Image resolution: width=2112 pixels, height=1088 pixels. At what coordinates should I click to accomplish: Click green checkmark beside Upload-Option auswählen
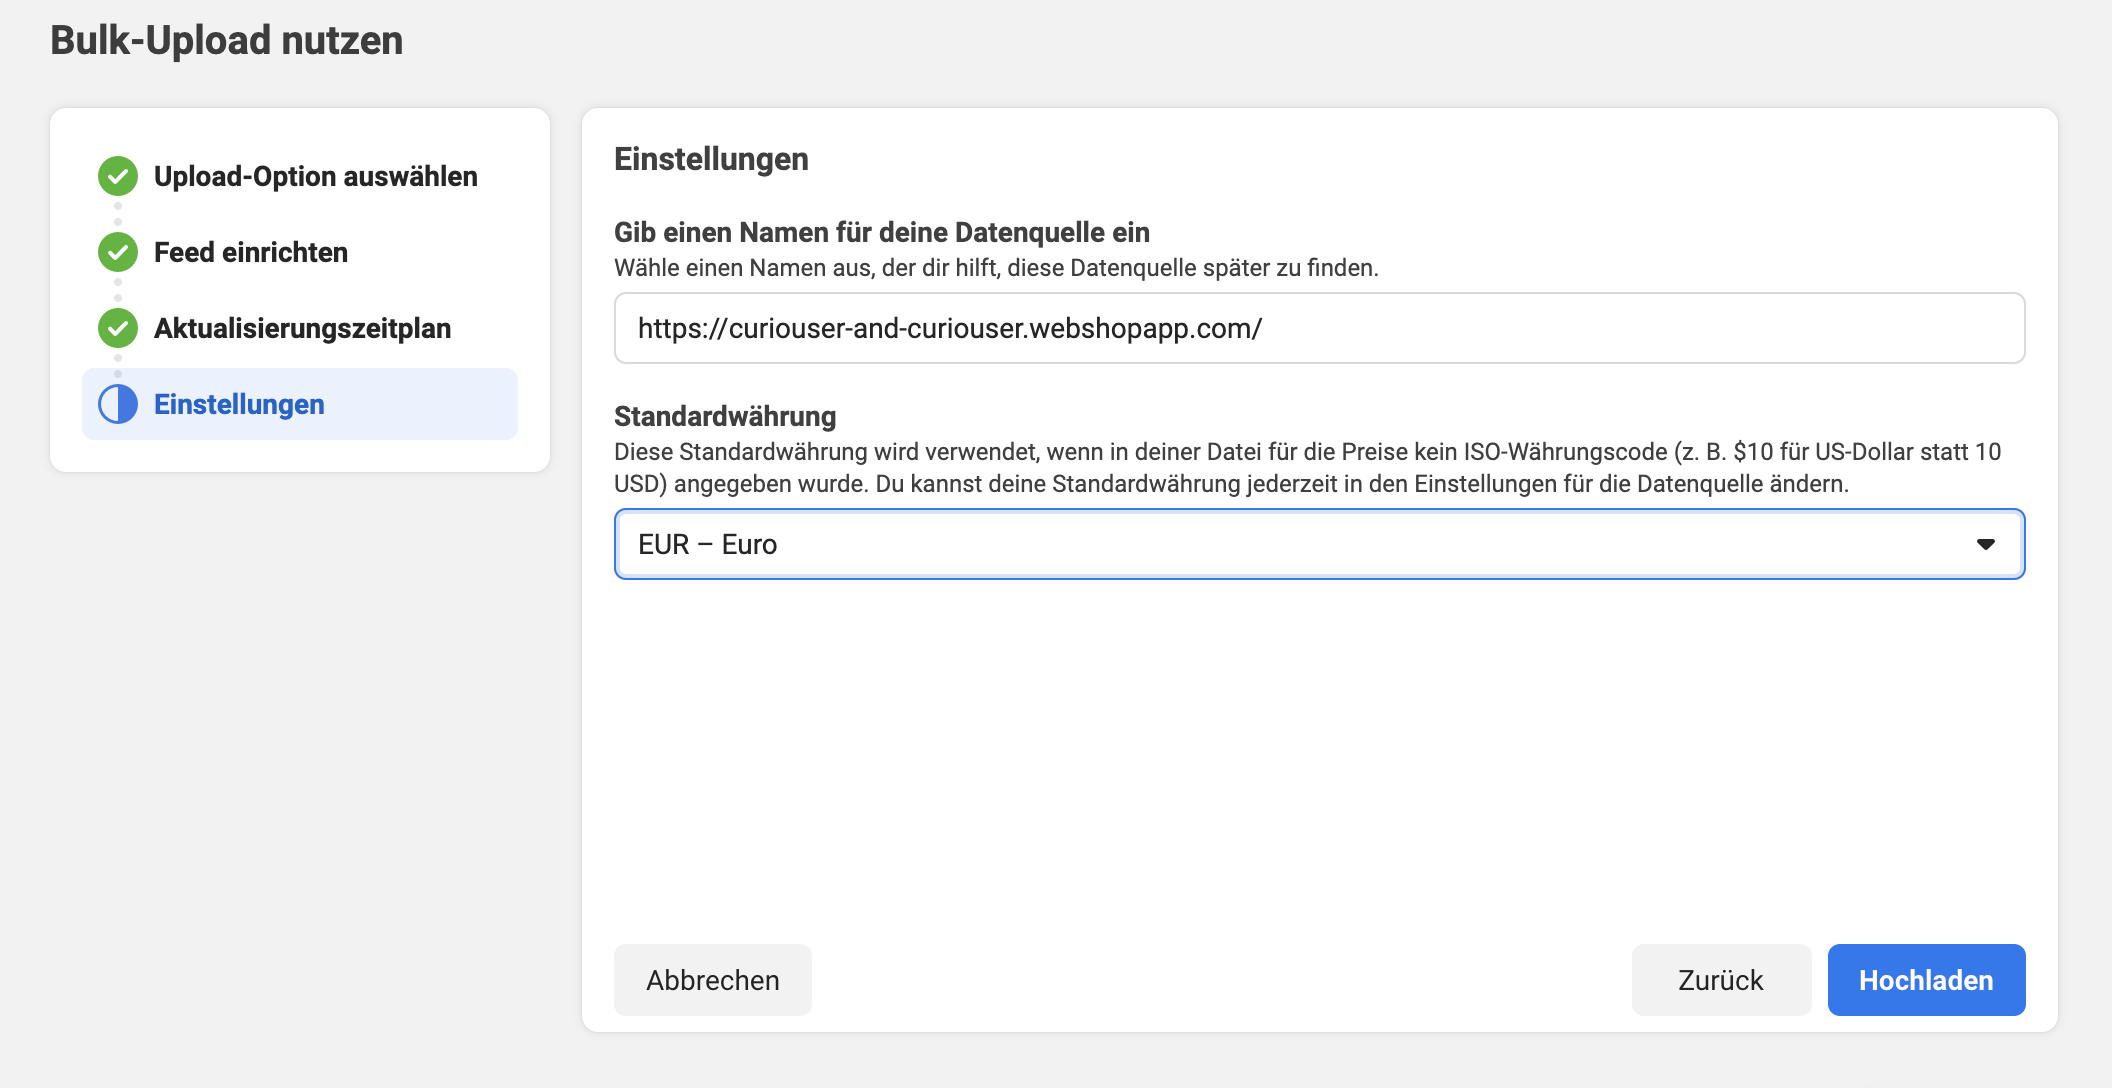[x=118, y=176]
